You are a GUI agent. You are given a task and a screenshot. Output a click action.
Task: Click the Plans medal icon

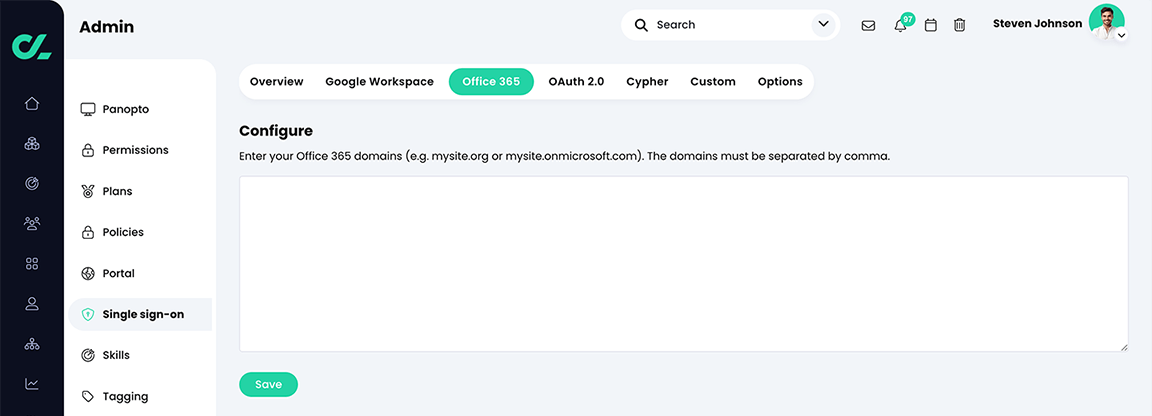click(87, 192)
